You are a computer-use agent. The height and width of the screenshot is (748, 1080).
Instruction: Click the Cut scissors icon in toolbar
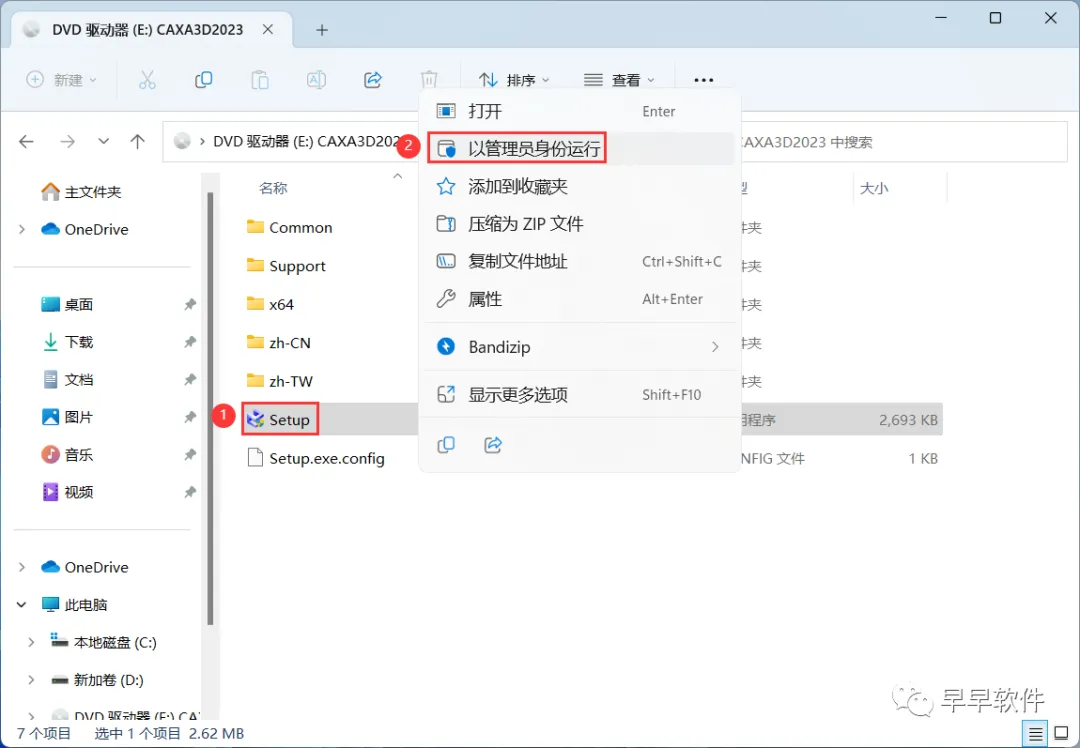[x=147, y=80]
